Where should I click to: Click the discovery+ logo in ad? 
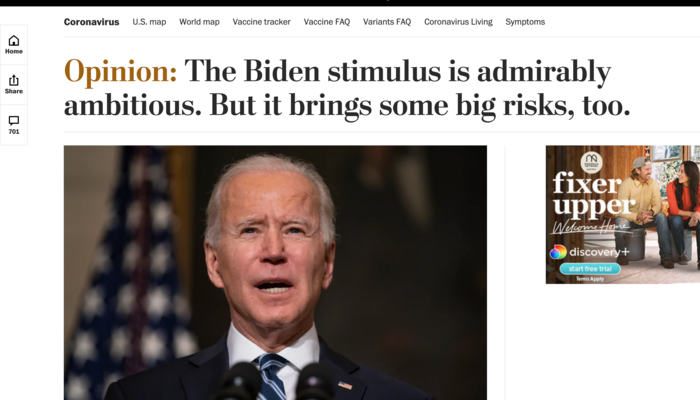point(589,252)
